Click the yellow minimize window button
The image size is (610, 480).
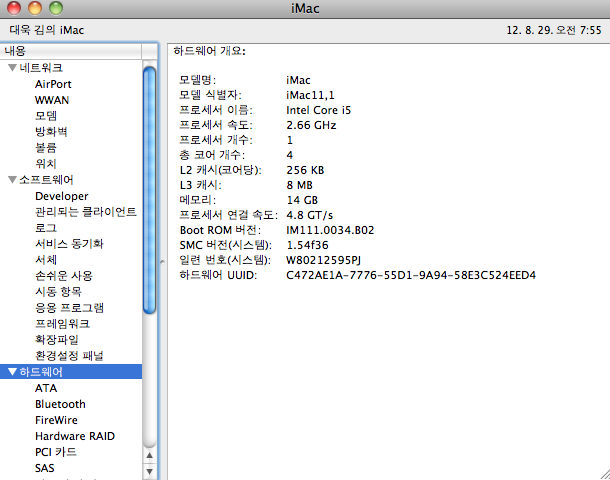coord(33,9)
